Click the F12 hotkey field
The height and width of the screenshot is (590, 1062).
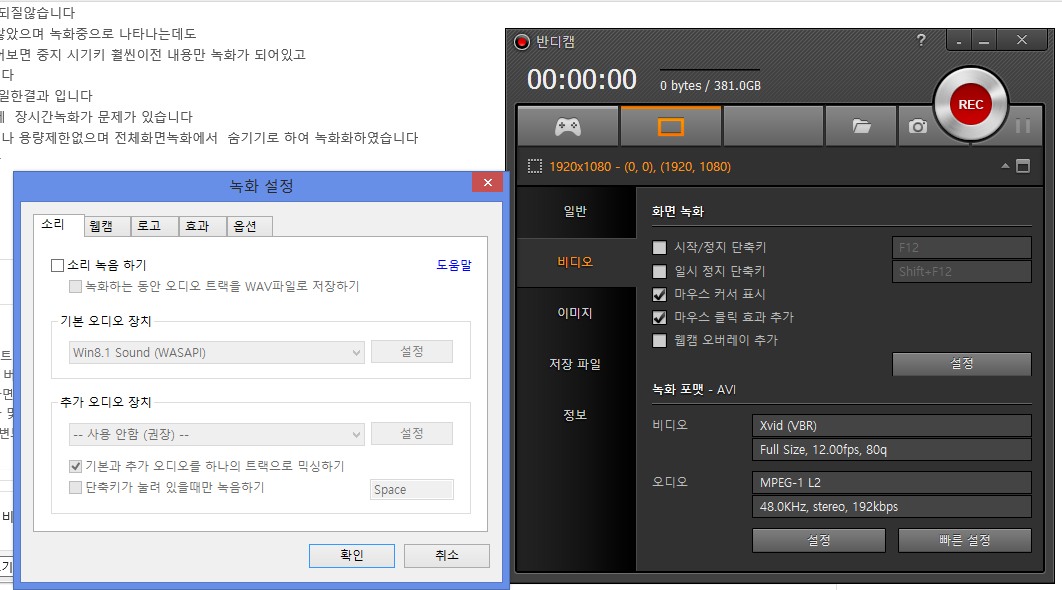[x=962, y=248]
